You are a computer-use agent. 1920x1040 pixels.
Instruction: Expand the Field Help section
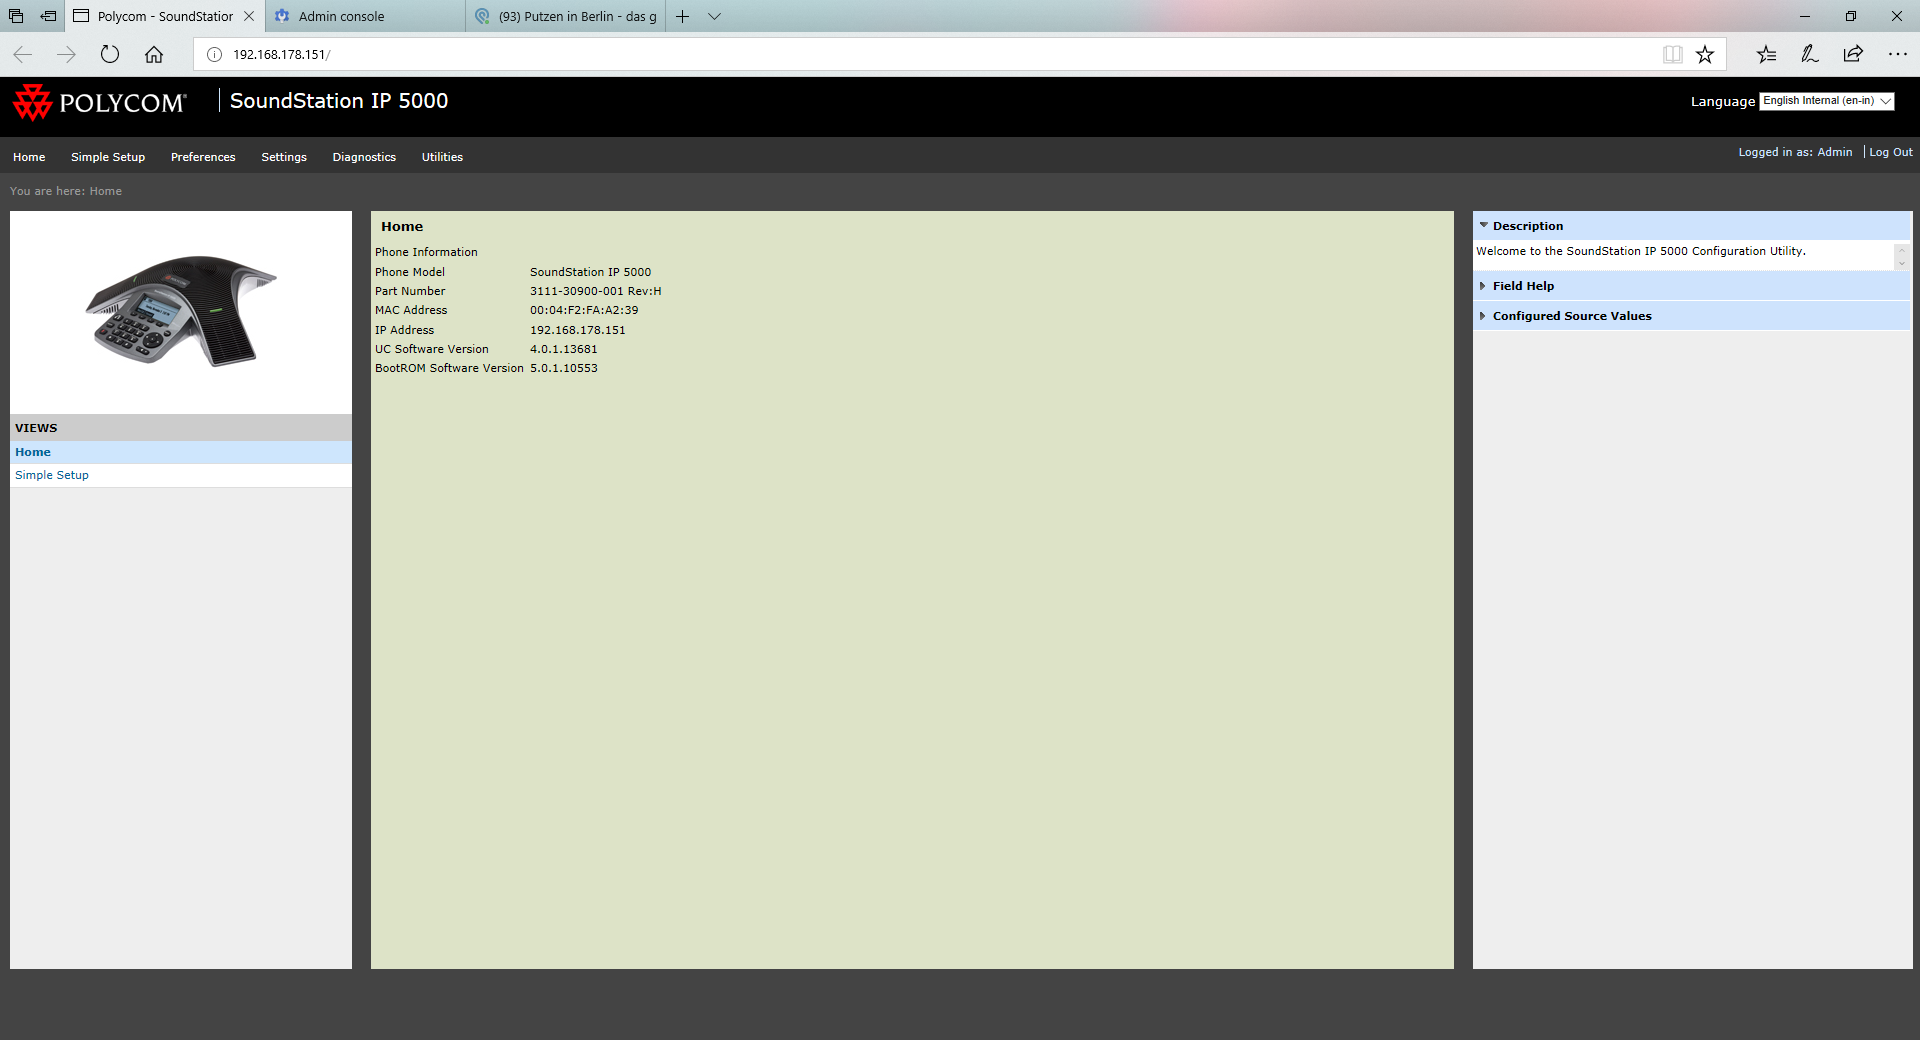pyautogui.click(x=1691, y=286)
